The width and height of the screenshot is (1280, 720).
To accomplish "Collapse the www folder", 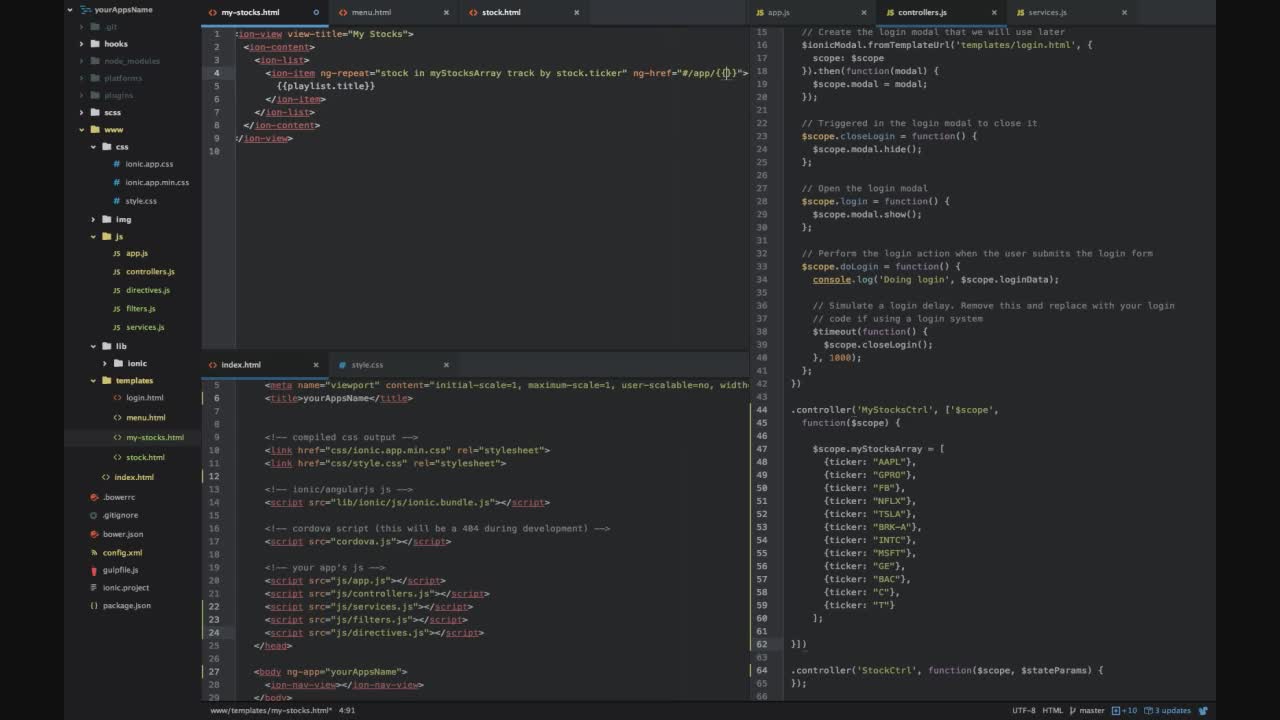I will pyautogui.click(x=82, y=129).
